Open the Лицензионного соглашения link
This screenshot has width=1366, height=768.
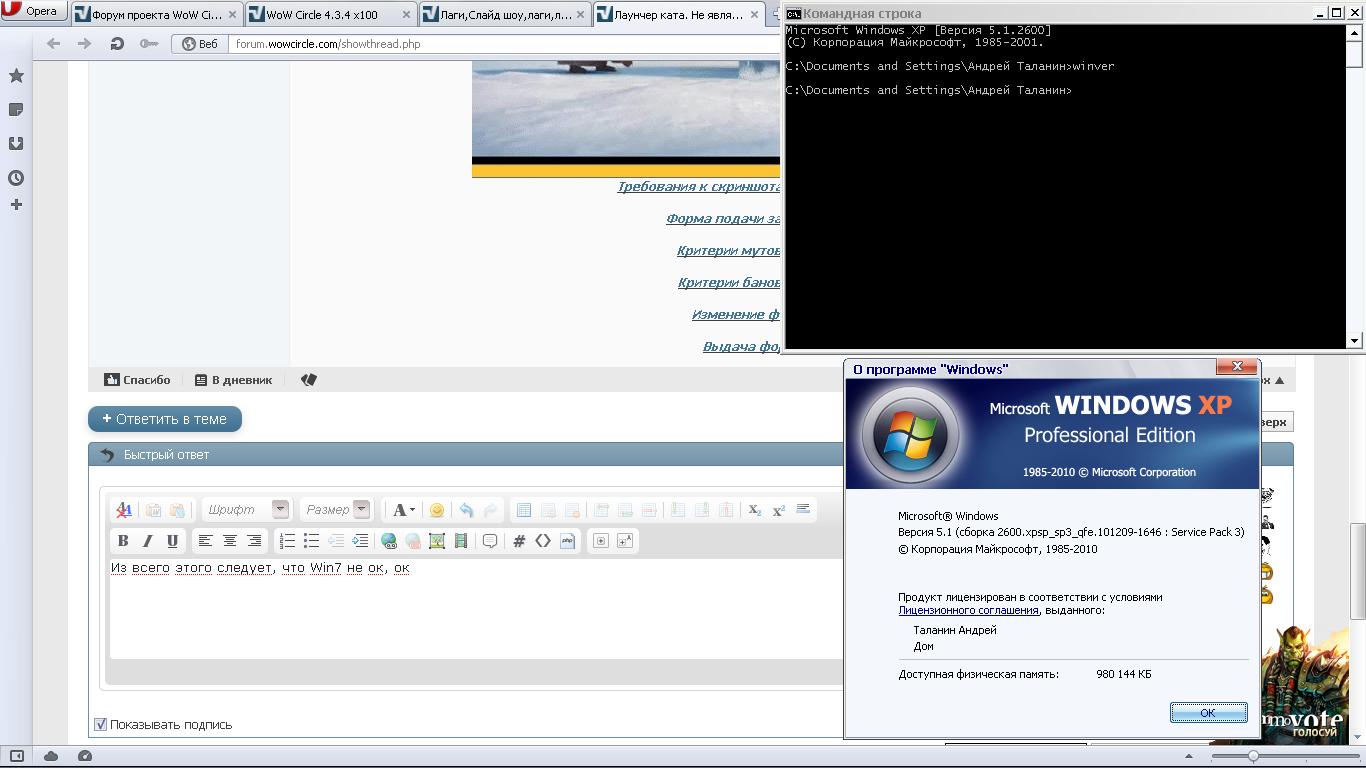pos(968,610)
